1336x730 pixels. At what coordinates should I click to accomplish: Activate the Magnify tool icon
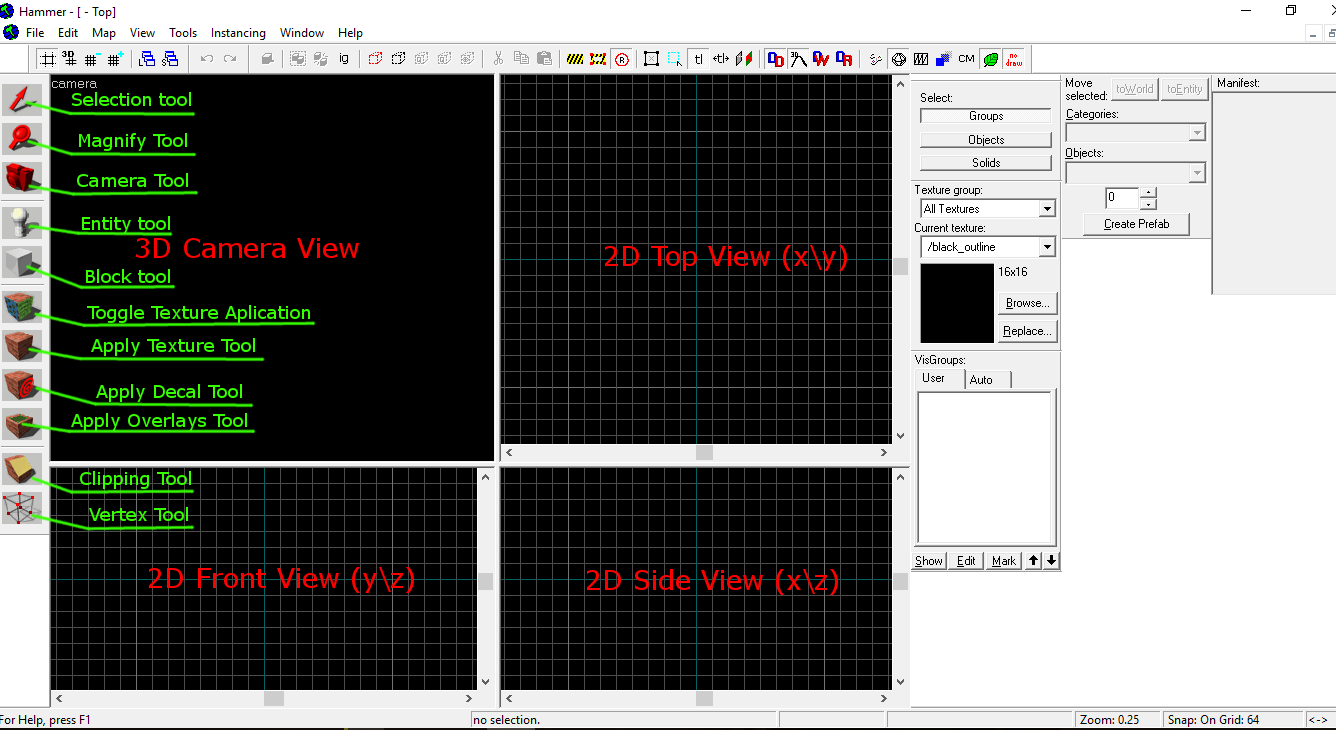(x=22, y=139)
